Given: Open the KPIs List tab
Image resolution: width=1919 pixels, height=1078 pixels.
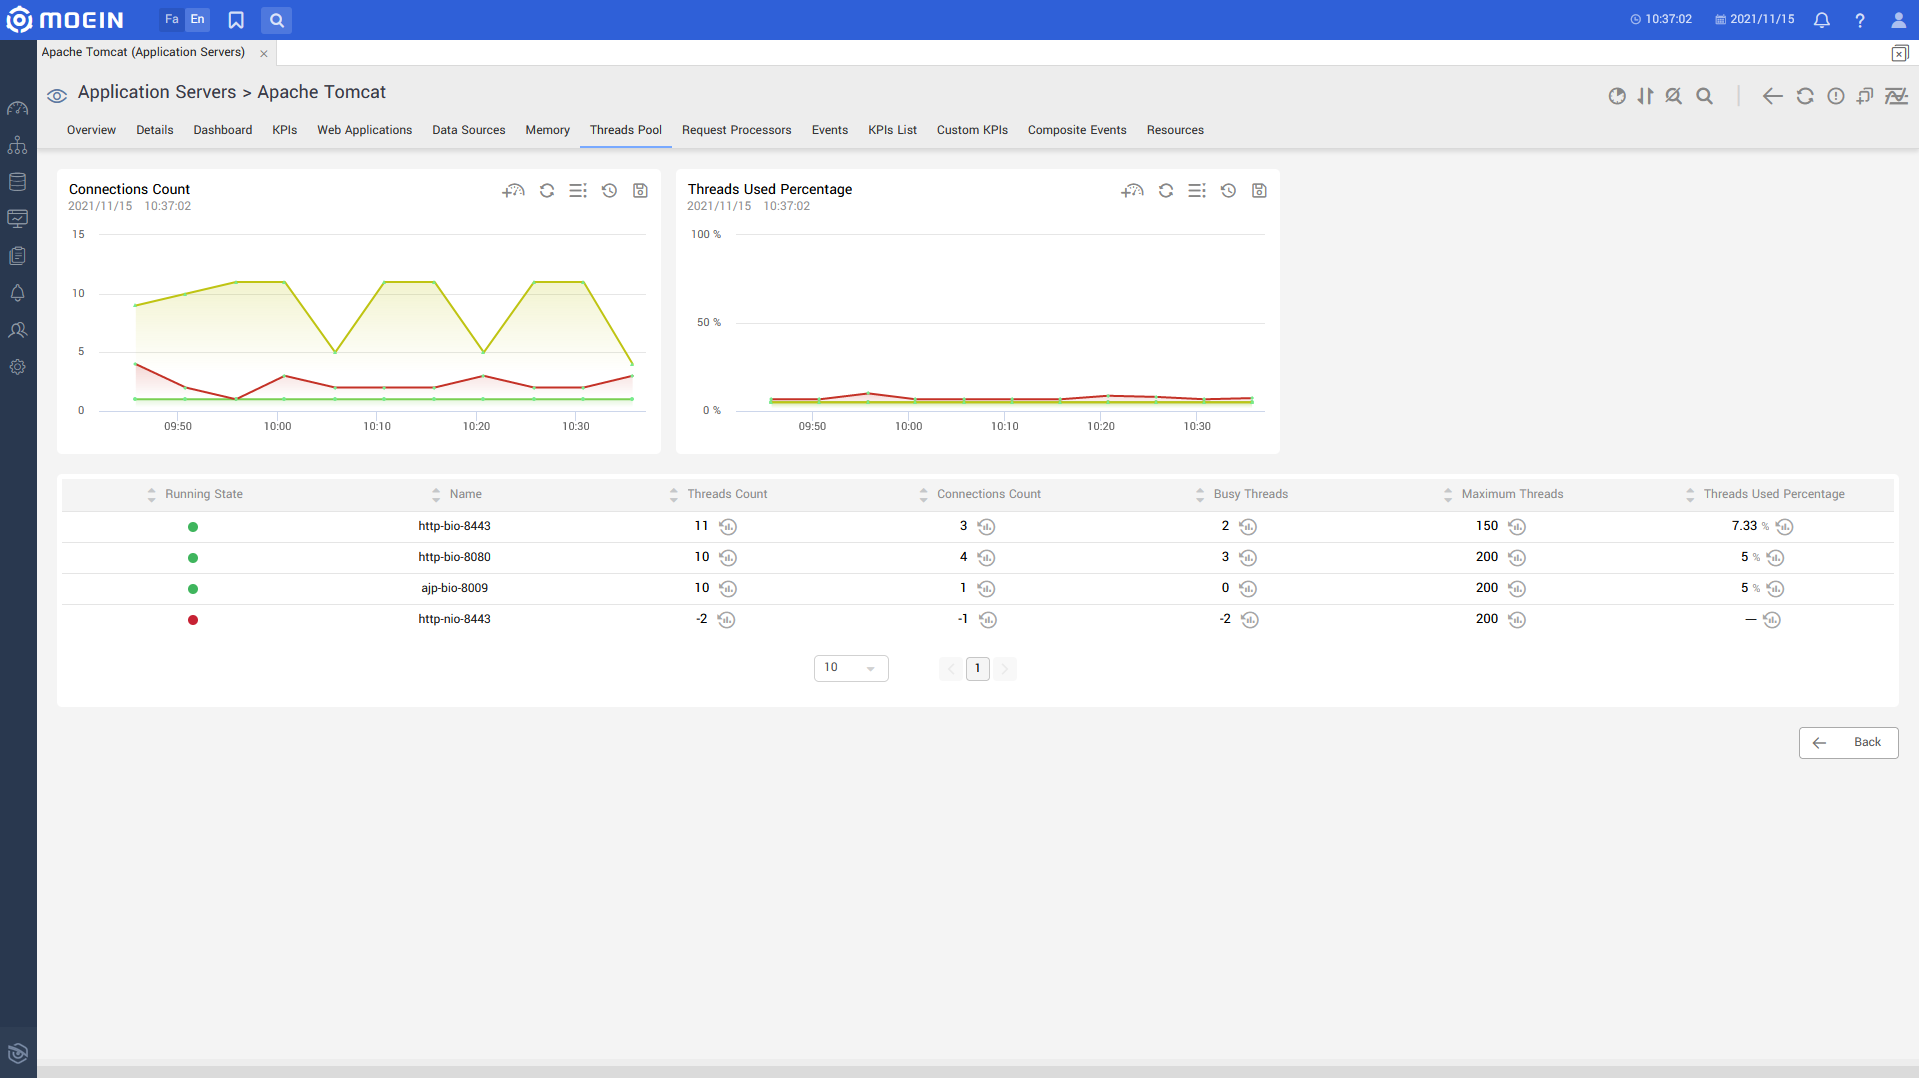Looking at the screenshot, I should coord(893,130).
